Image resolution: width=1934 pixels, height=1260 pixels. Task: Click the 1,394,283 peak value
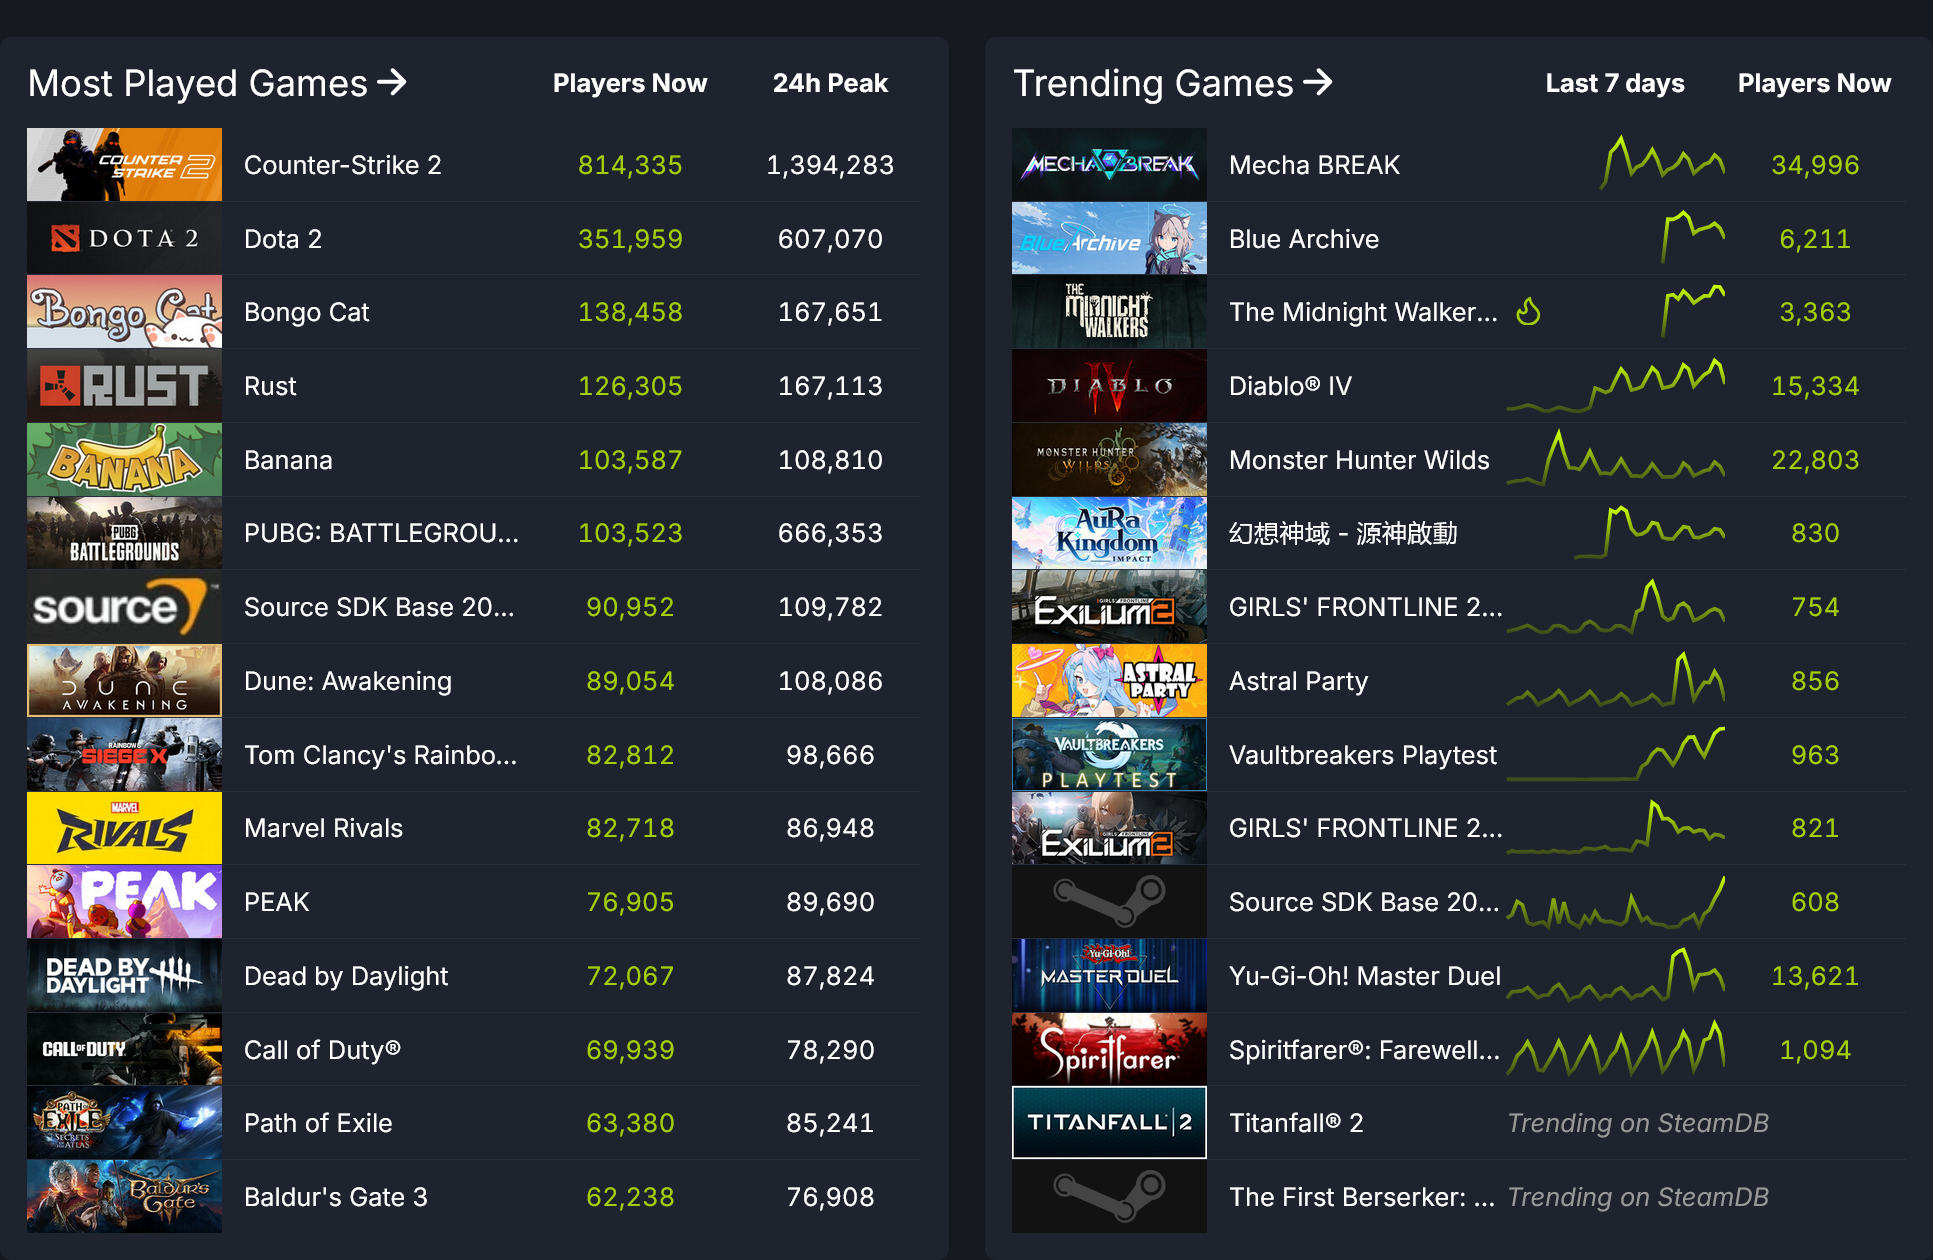point(830,165)
